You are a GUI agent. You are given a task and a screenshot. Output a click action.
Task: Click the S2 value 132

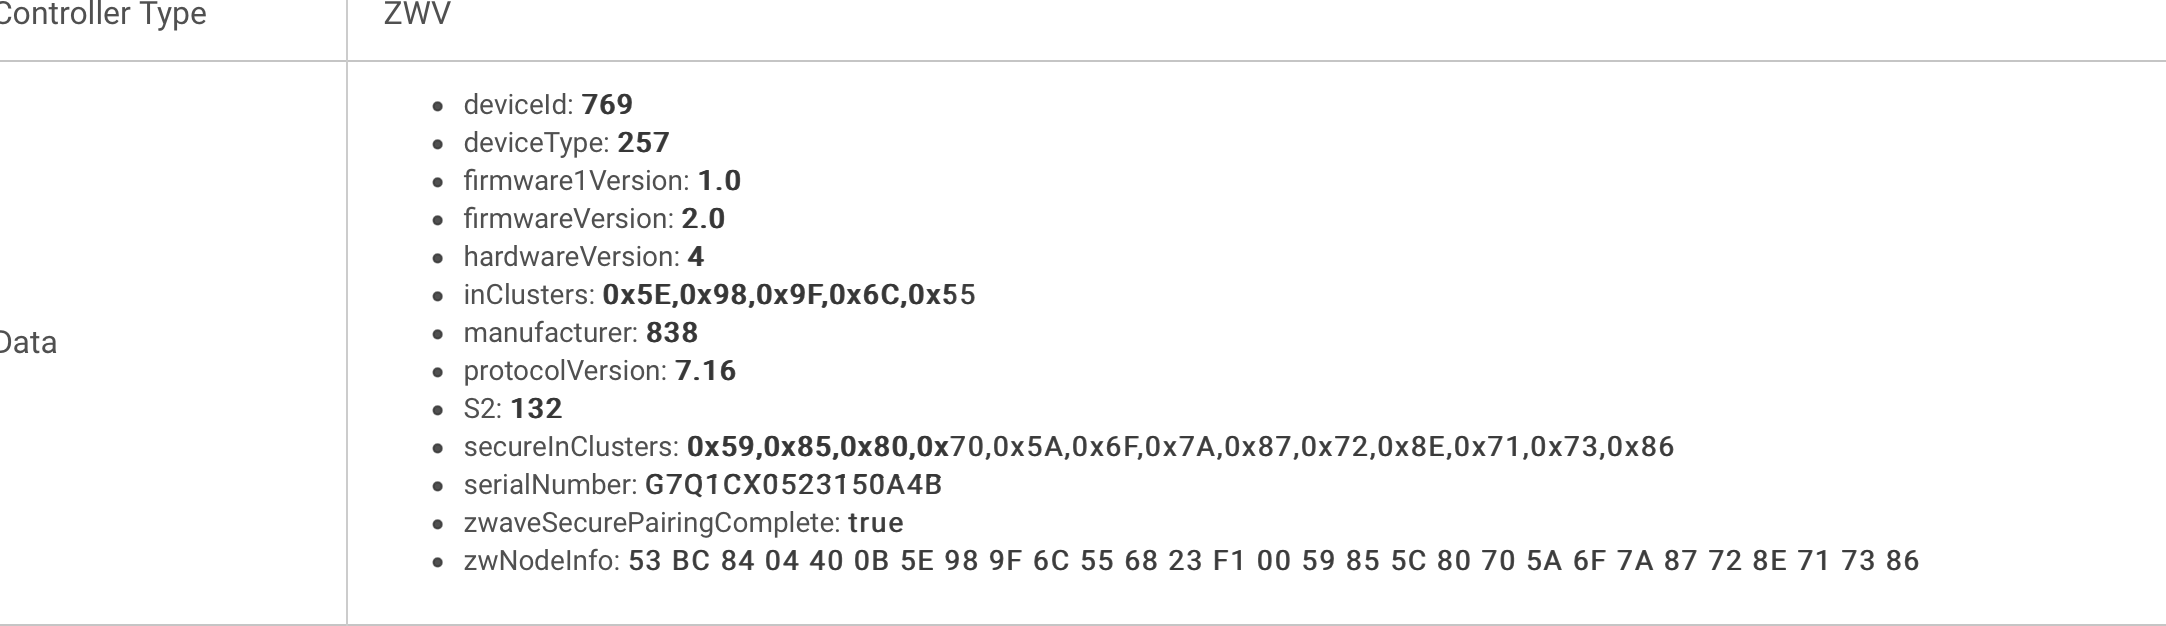tap(536, 409)
